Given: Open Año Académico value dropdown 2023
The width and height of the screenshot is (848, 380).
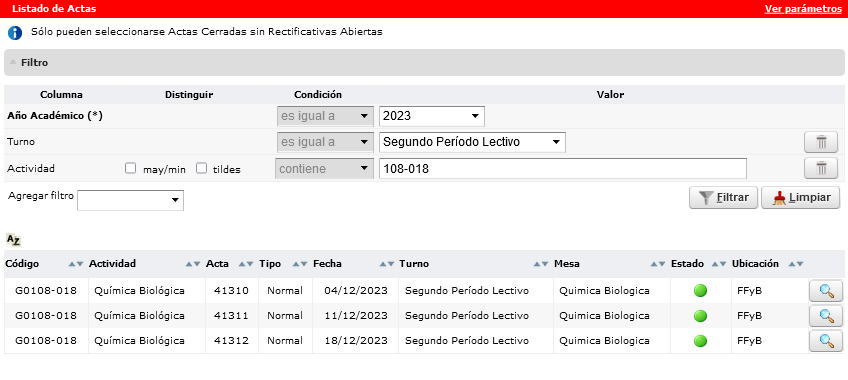Looking at the screenshot, I should [x=432, y=116].
